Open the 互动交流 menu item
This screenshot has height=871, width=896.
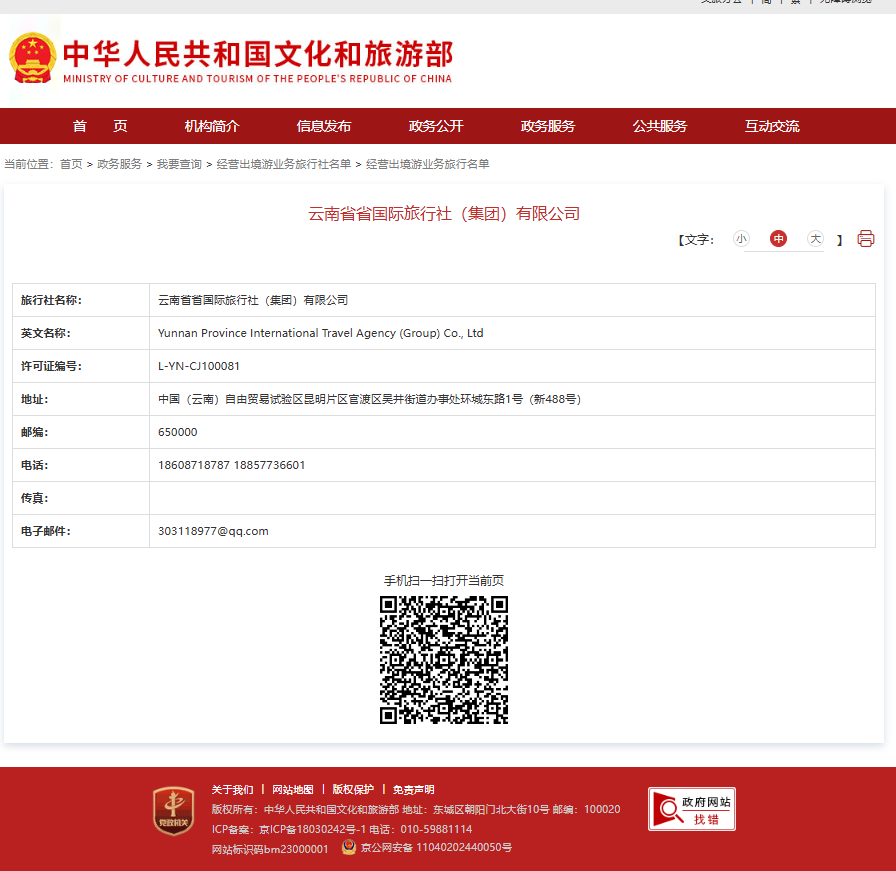772,126
